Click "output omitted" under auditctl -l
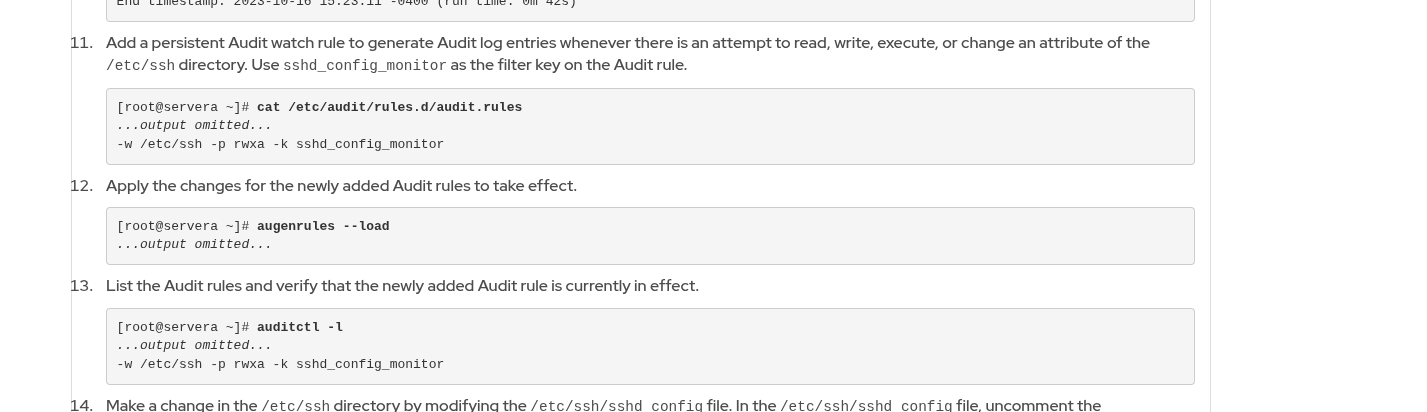The width and height of the screenshot is (1427, 412). [x=194, y=345]
